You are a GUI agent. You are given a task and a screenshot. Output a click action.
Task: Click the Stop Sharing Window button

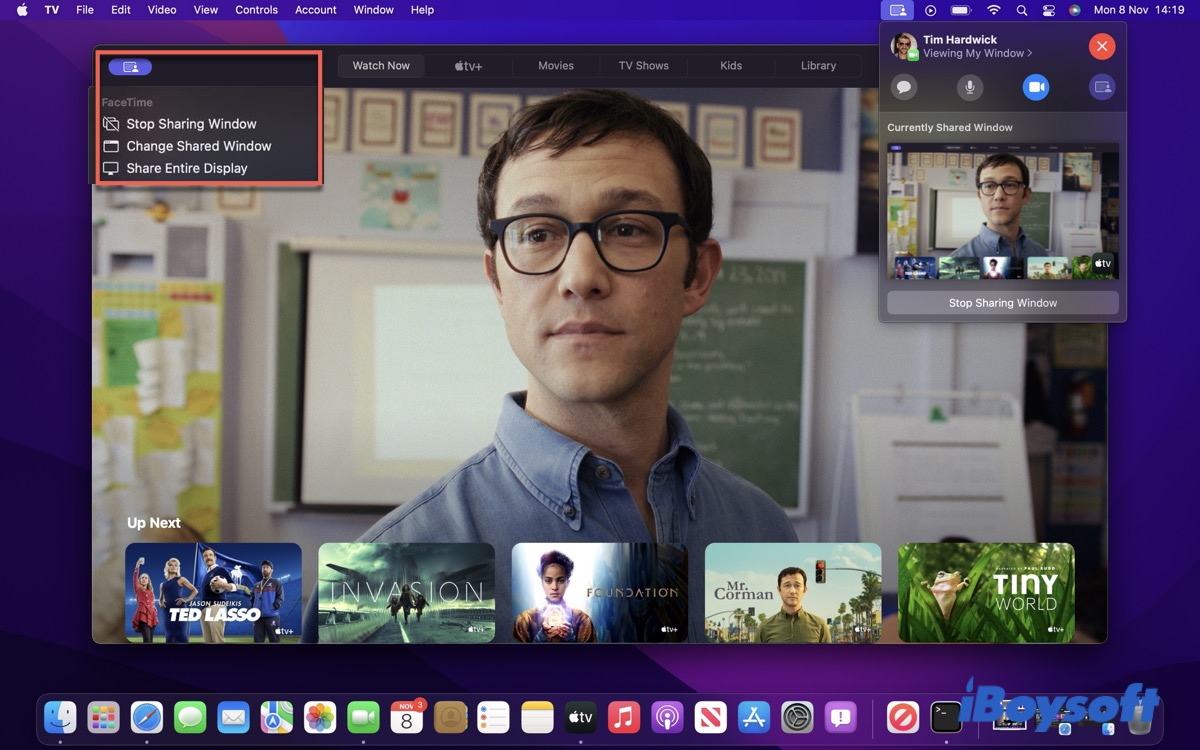(1002, 303)
